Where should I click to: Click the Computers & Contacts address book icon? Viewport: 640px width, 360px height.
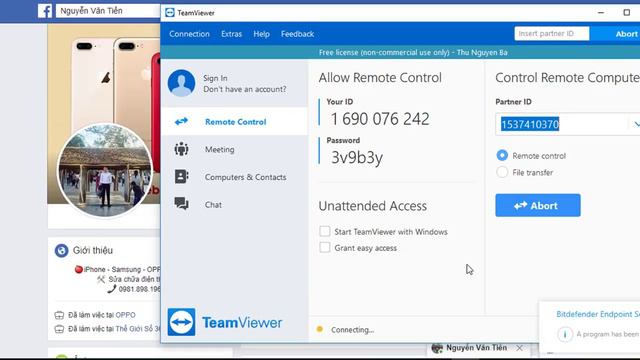(181, 176)
